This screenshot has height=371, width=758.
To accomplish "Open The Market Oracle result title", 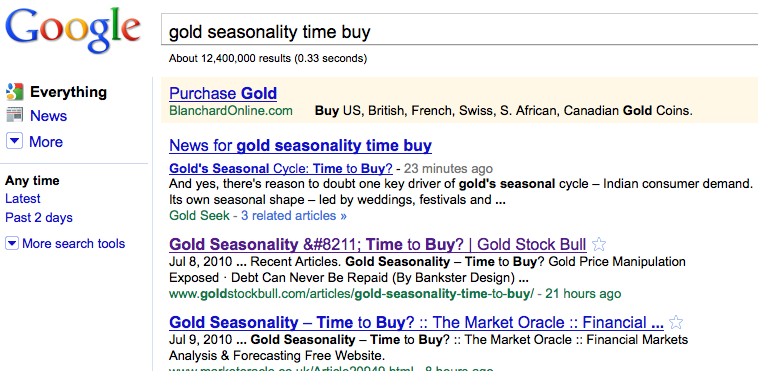I will 417,322.
